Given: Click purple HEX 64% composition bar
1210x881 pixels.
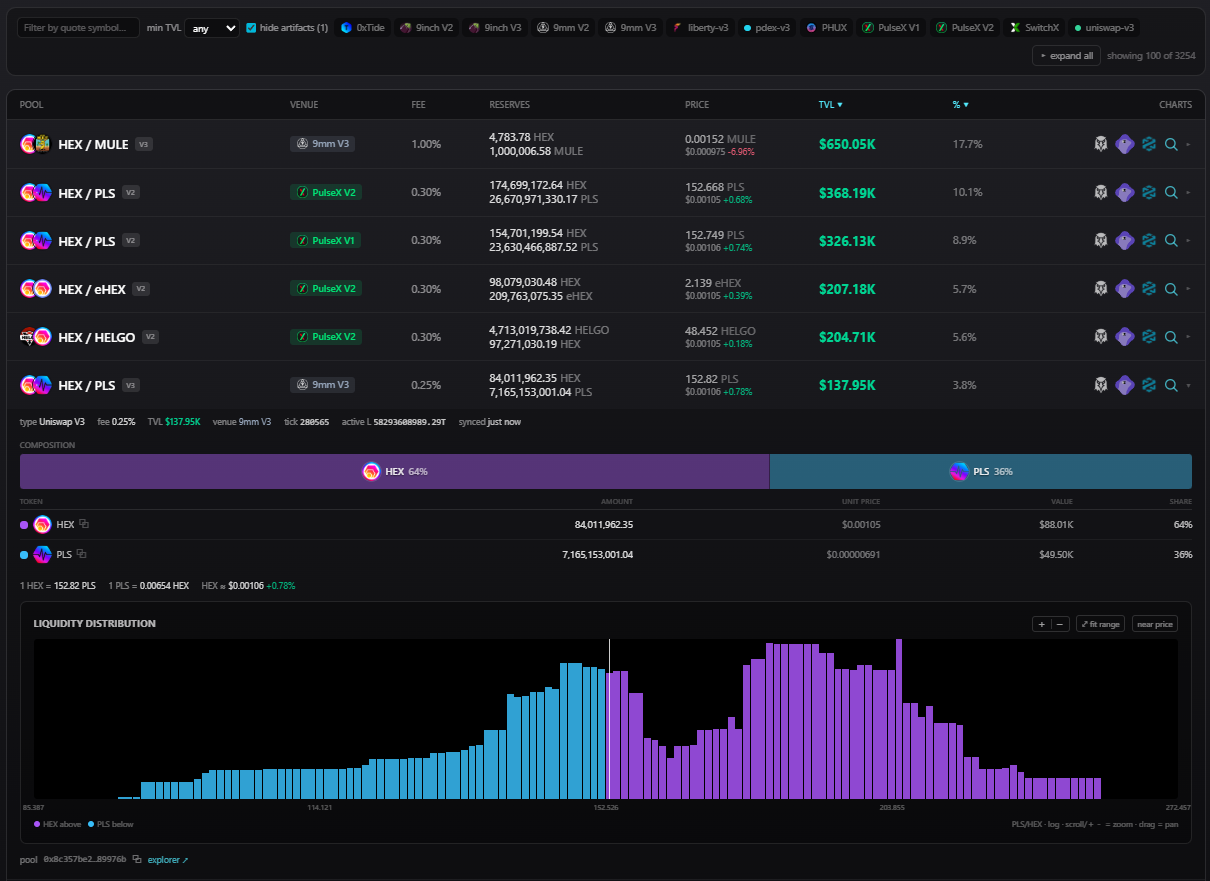Looking at the screenshot, I should (394, 471).
